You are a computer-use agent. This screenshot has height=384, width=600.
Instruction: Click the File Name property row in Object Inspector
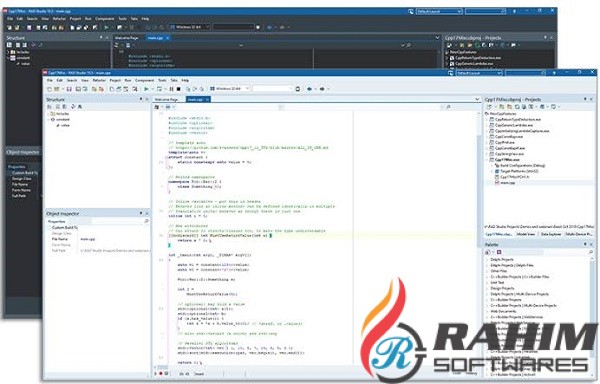[x=98, y=239]
